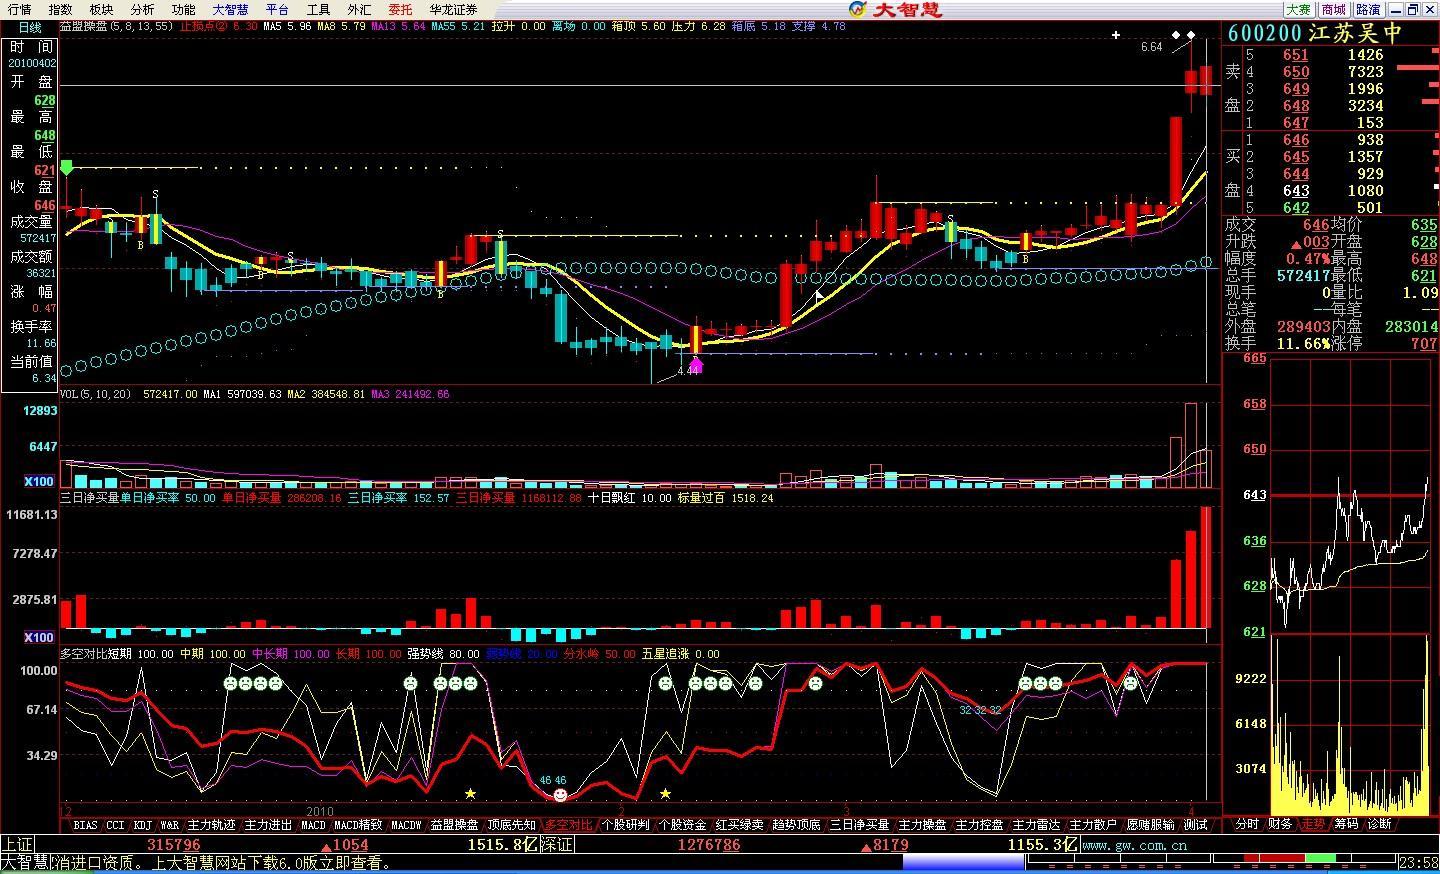The height and width of the screenshot is (874, 1440).
Task: Switch to the 顶底先知 indicator tab
Action: pyautogui.click(x=512, y=825)
